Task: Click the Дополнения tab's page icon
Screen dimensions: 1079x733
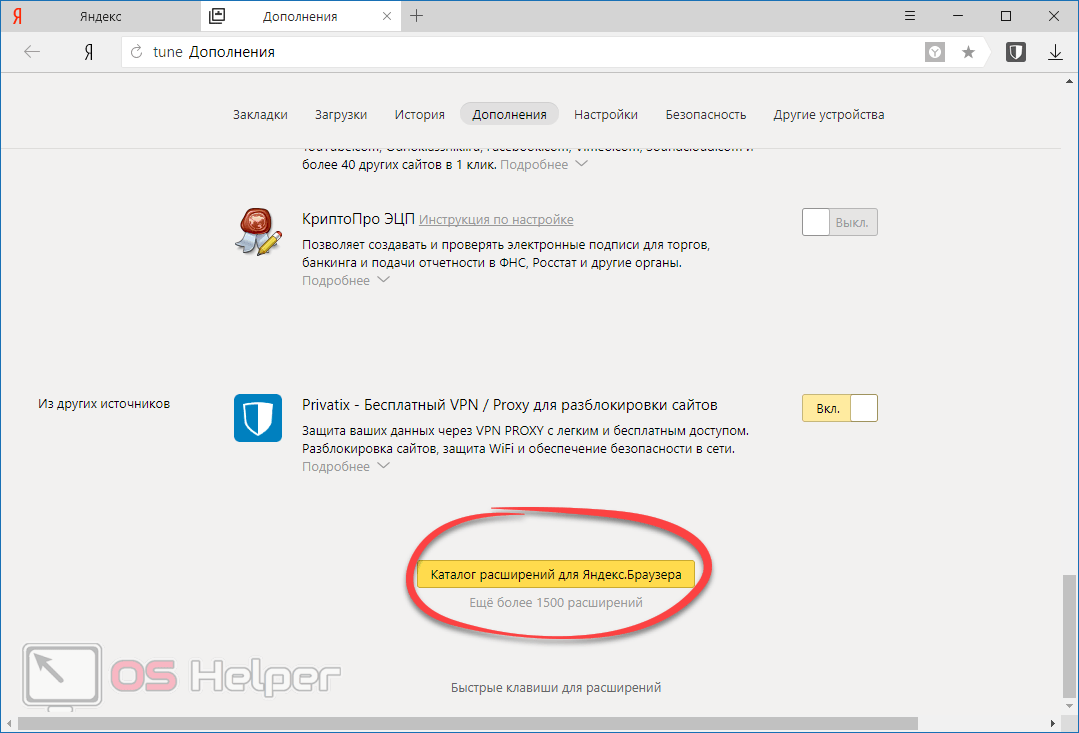Action: coord(217,16)
